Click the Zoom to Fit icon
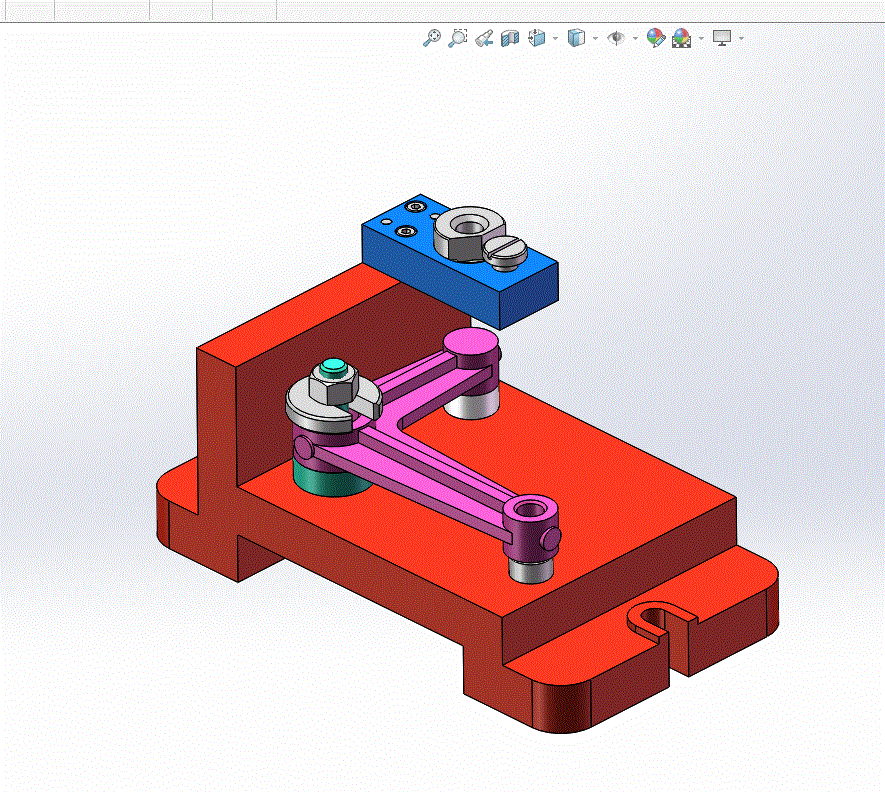The height and width of the screenshot is (792, 885). (x=432, y=38)
